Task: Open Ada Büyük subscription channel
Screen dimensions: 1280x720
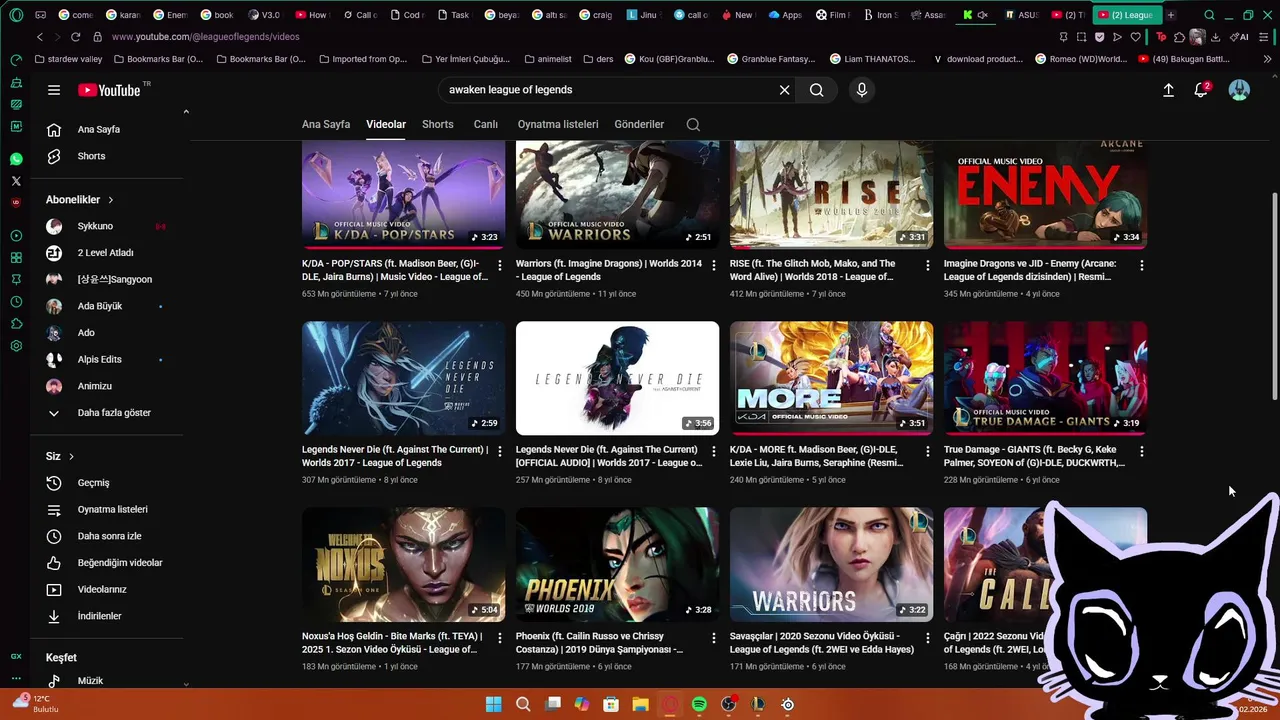Action: point(100,306)
